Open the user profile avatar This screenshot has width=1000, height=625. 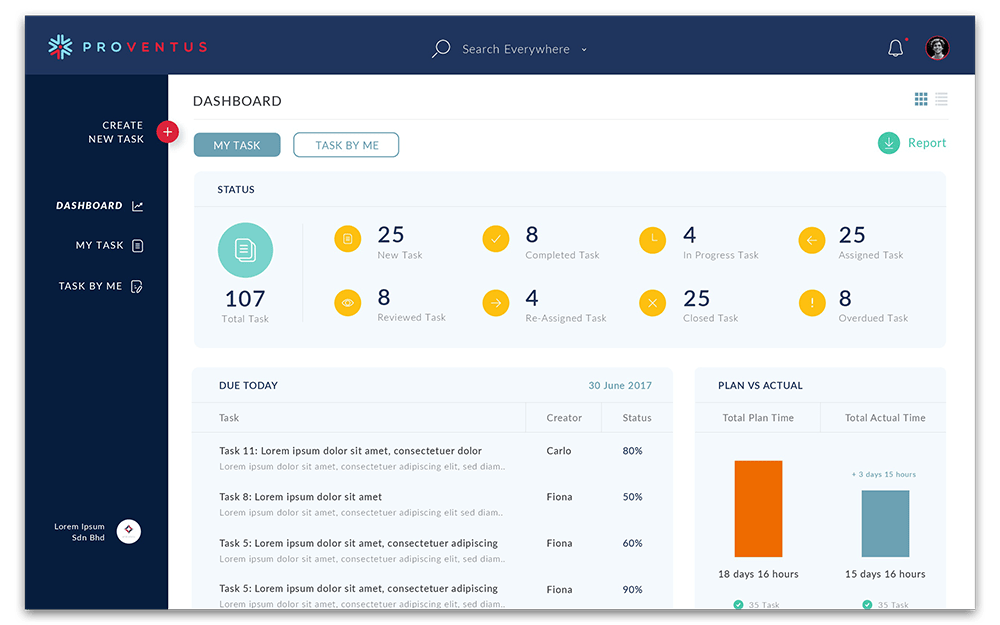tap(937, 48)
